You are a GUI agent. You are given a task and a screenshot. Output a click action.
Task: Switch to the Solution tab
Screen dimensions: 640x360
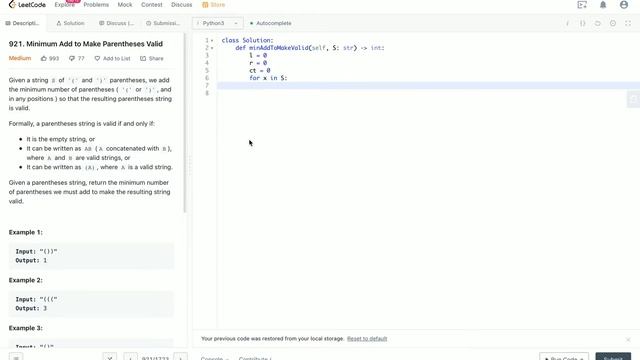click(71, 23)
